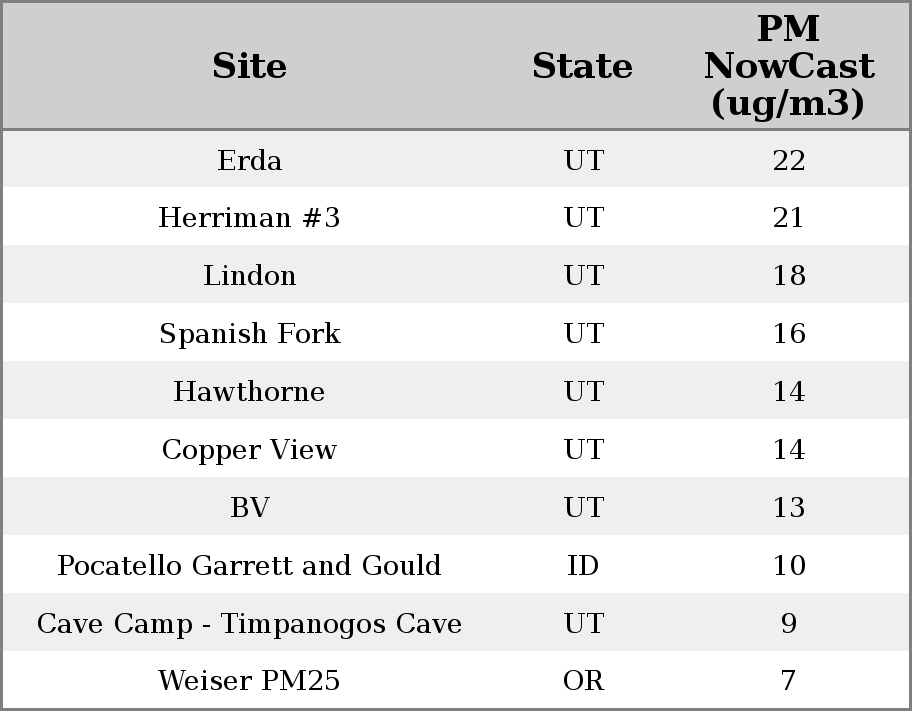
Task: Select the Erda site cell
Action: (x=249, y=161)
